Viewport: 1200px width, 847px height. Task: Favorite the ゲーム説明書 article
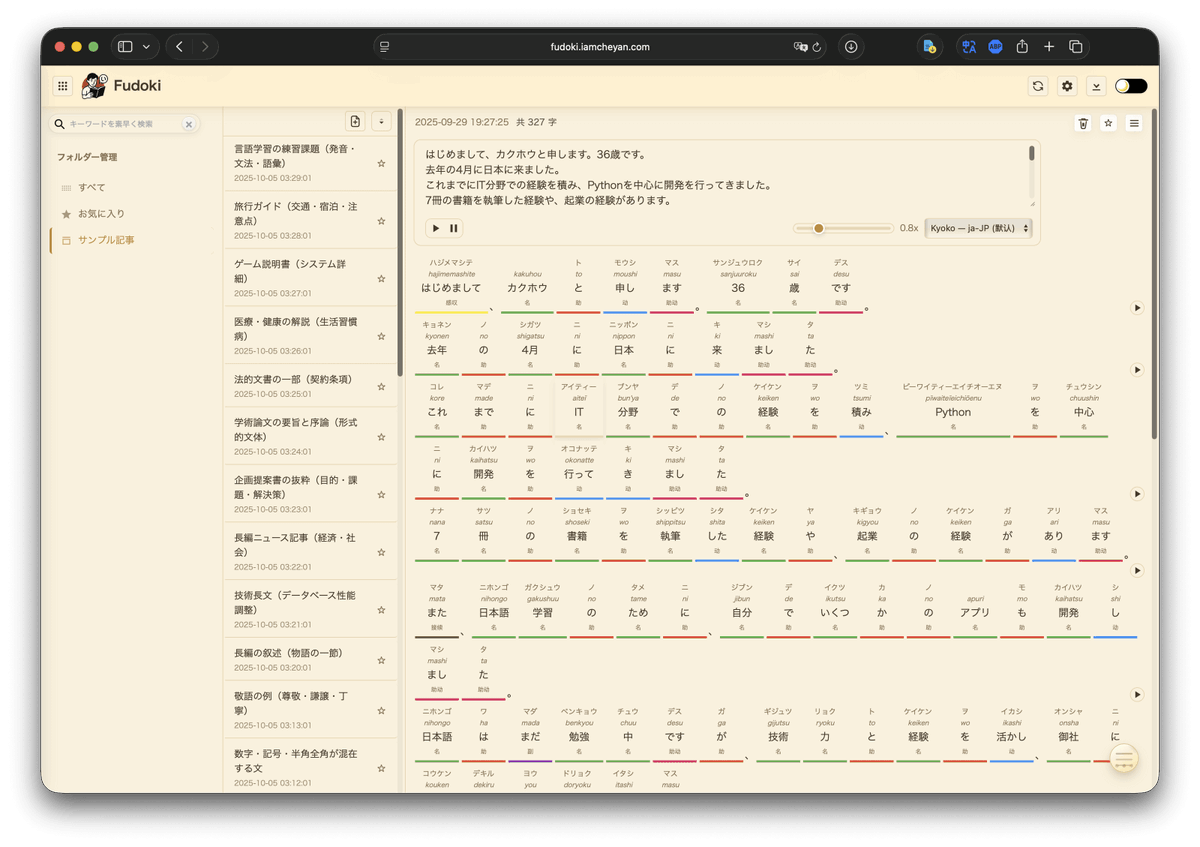tap(381, 279)
